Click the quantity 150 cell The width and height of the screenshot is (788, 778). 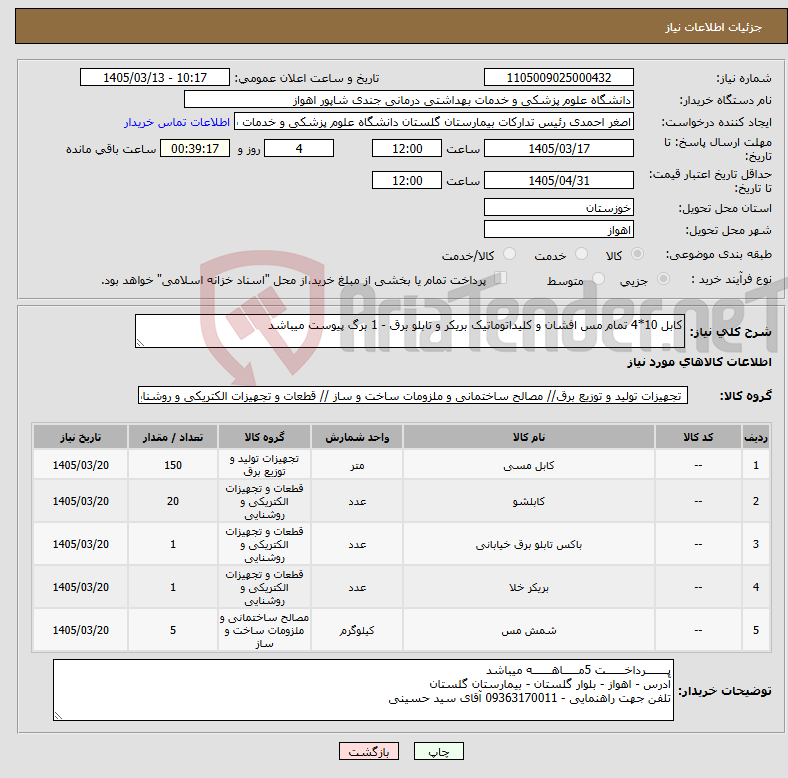tap(173, 465)
